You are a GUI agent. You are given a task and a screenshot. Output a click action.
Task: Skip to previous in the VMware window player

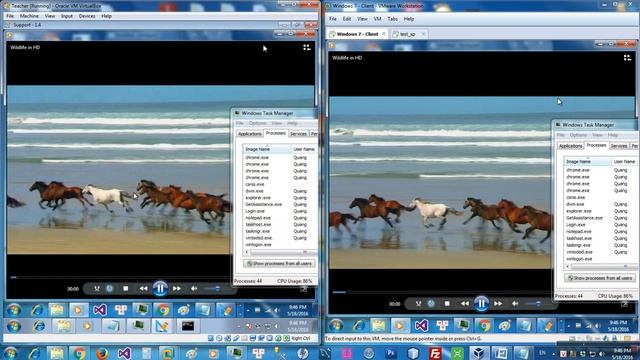[x=464, y=304]
